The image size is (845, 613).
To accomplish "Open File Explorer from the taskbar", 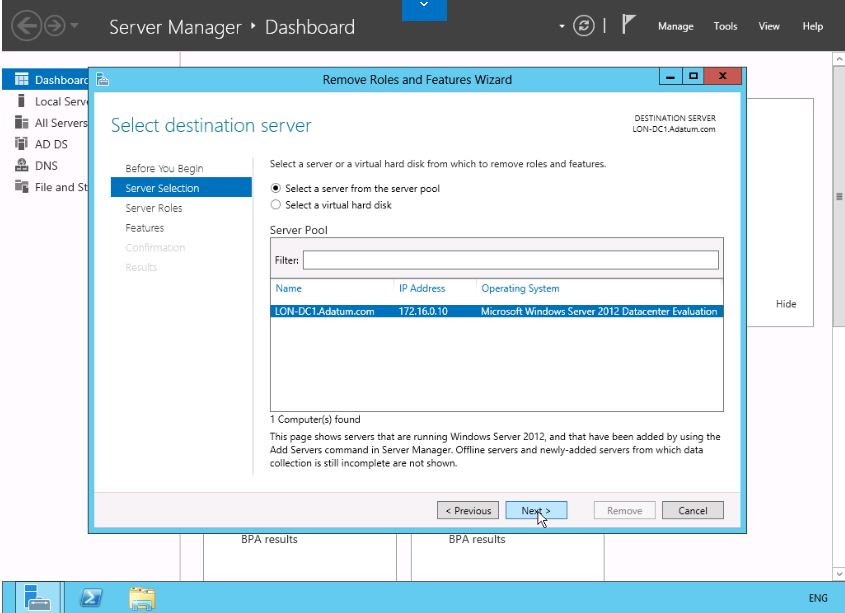I will tap(142, 598).
